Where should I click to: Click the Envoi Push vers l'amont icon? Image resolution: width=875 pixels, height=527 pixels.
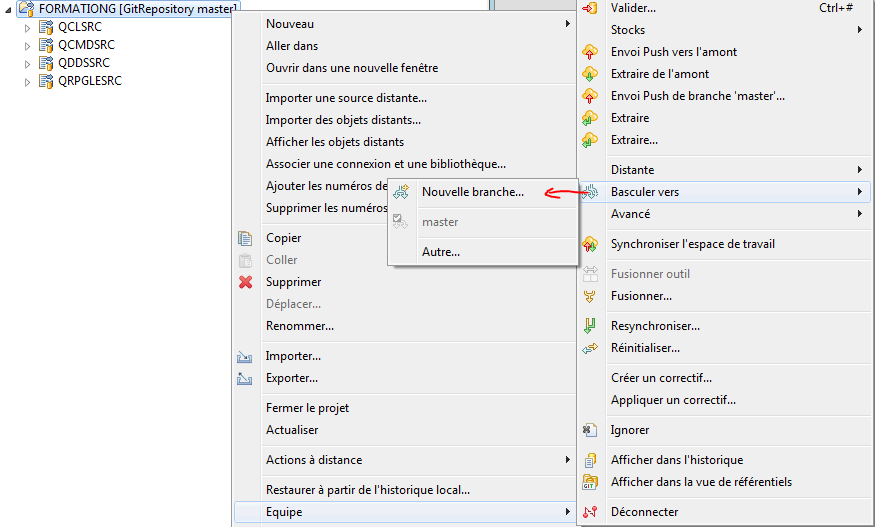coord(590,52)
